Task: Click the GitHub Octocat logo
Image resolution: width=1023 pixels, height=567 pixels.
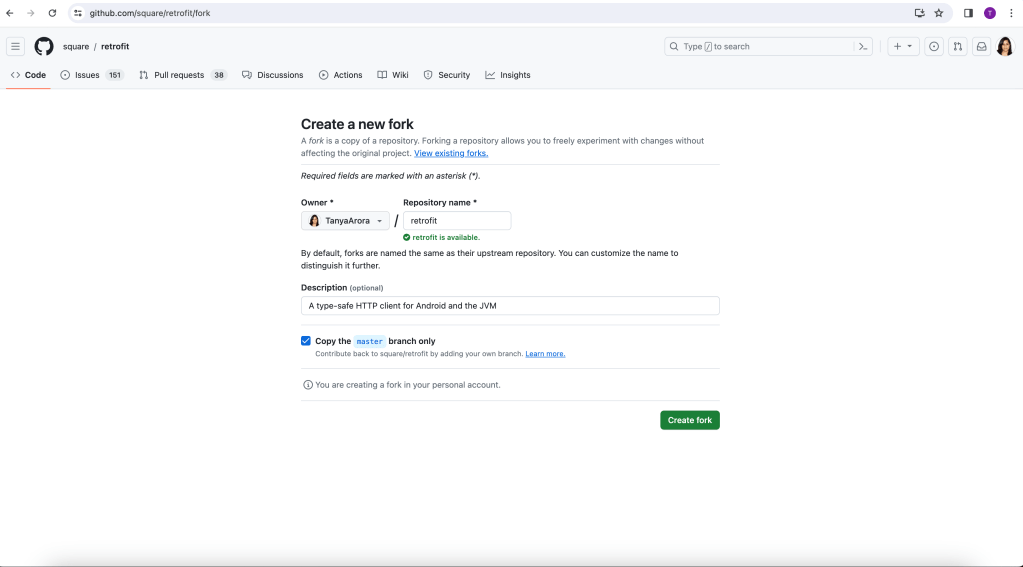Action: pyautogui.click(x=44, y=46)
